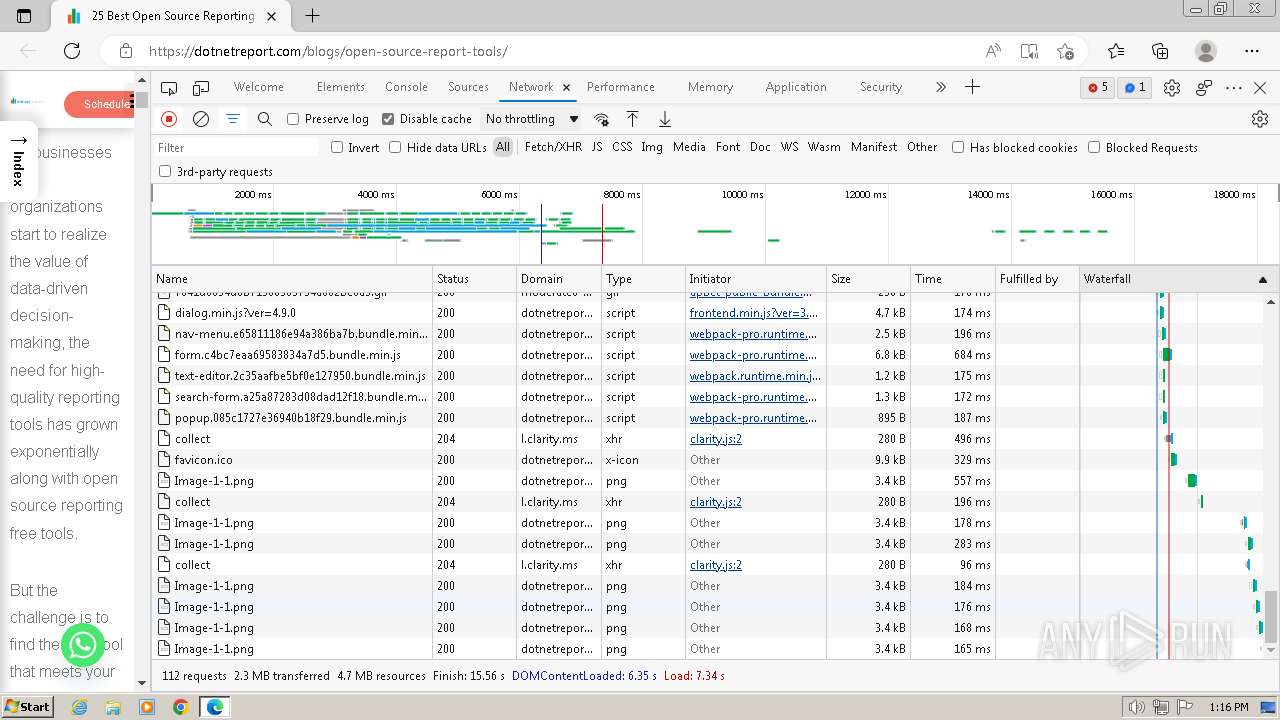Switch to the Application tab

pos(796,87)
